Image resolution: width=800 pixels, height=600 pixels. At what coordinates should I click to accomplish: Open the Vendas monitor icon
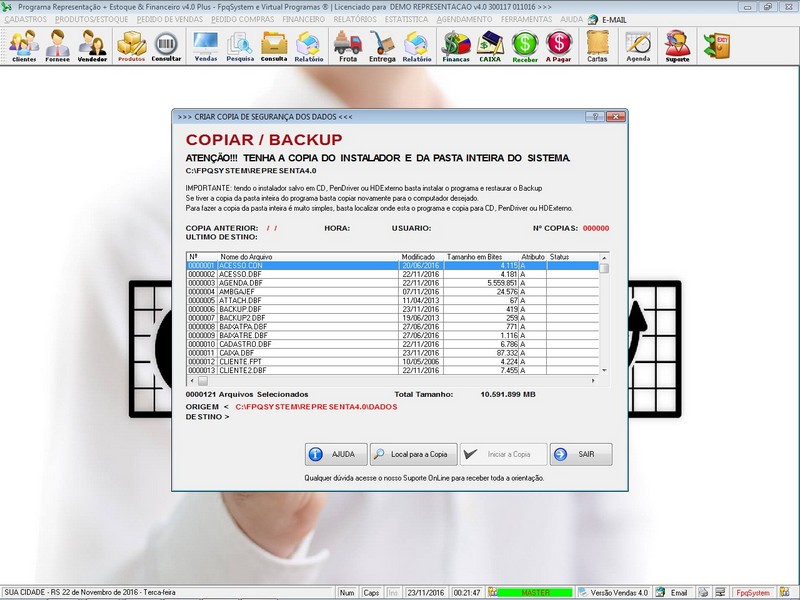click(x=206, y=46)
